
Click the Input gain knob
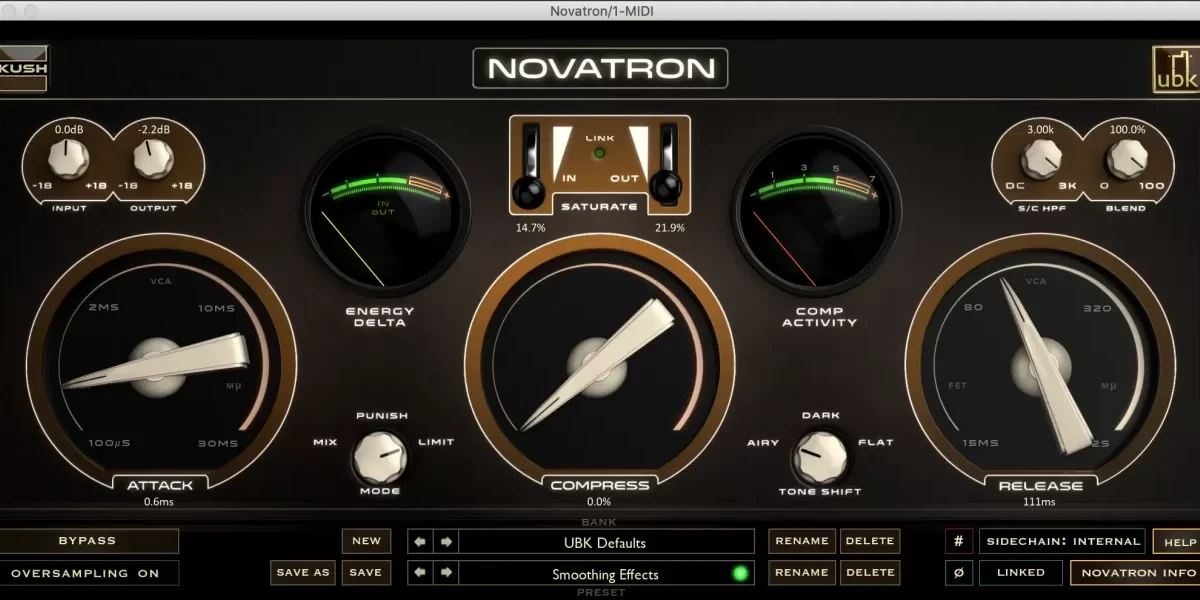pos(69,158)
